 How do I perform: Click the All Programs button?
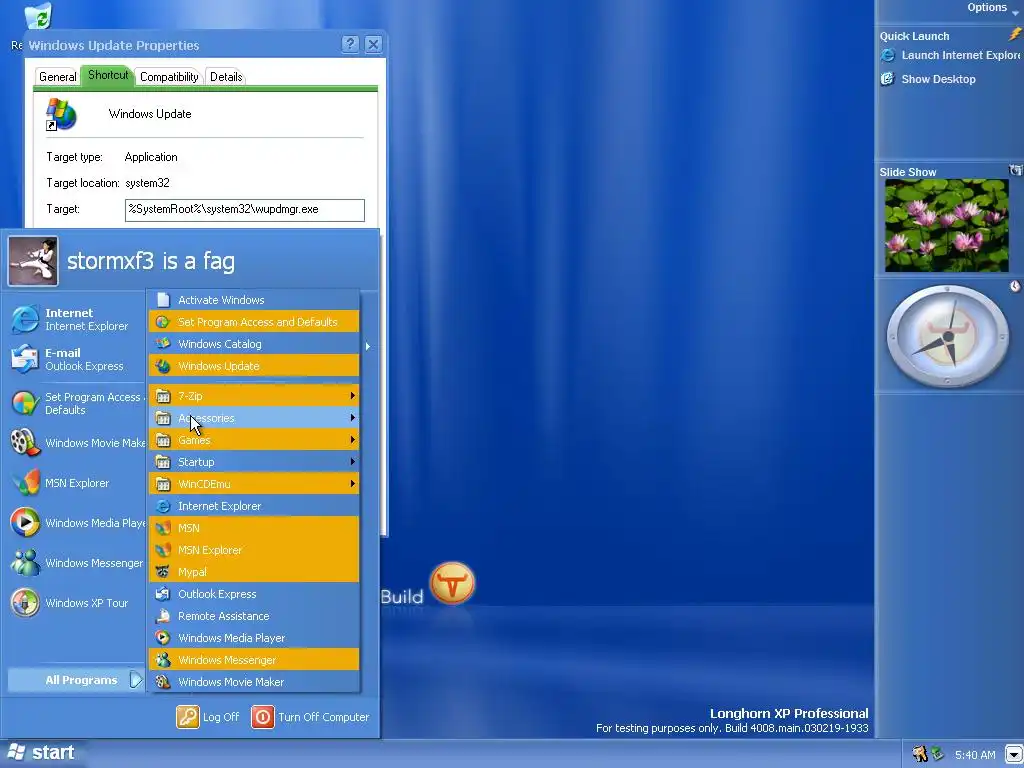pos(76,680)
